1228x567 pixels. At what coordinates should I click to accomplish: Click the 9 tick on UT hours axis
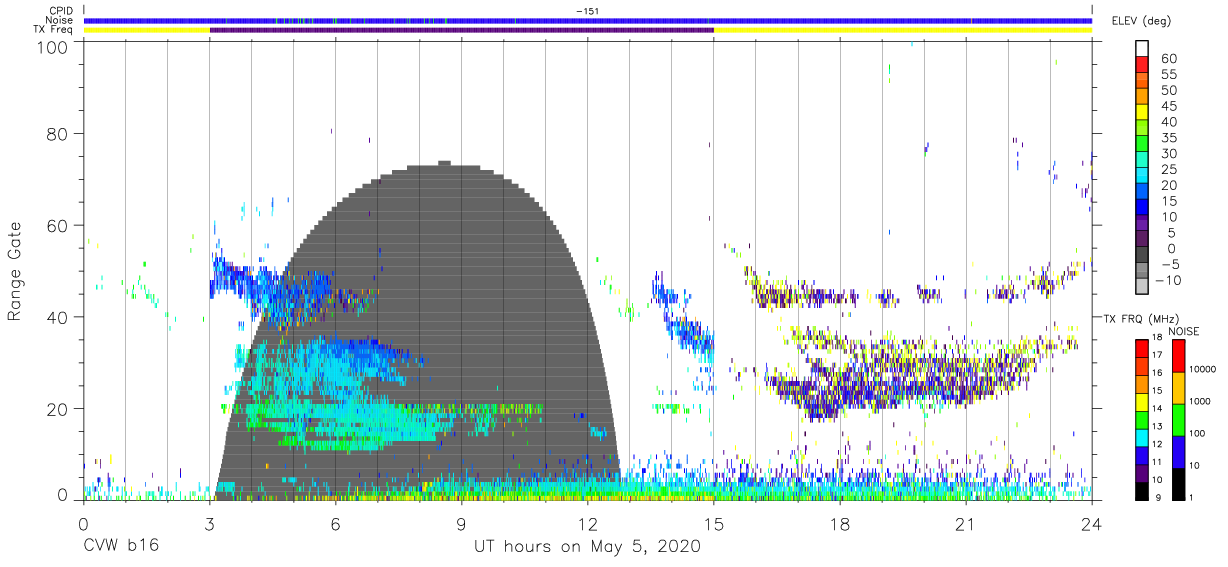coord(462,525)
